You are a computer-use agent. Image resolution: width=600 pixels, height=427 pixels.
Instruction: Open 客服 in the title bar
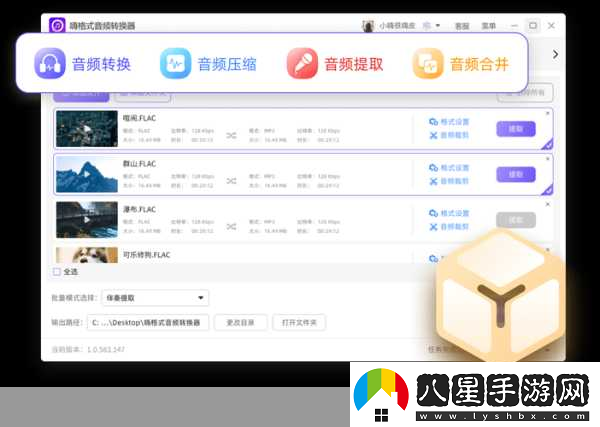(462, 26)
